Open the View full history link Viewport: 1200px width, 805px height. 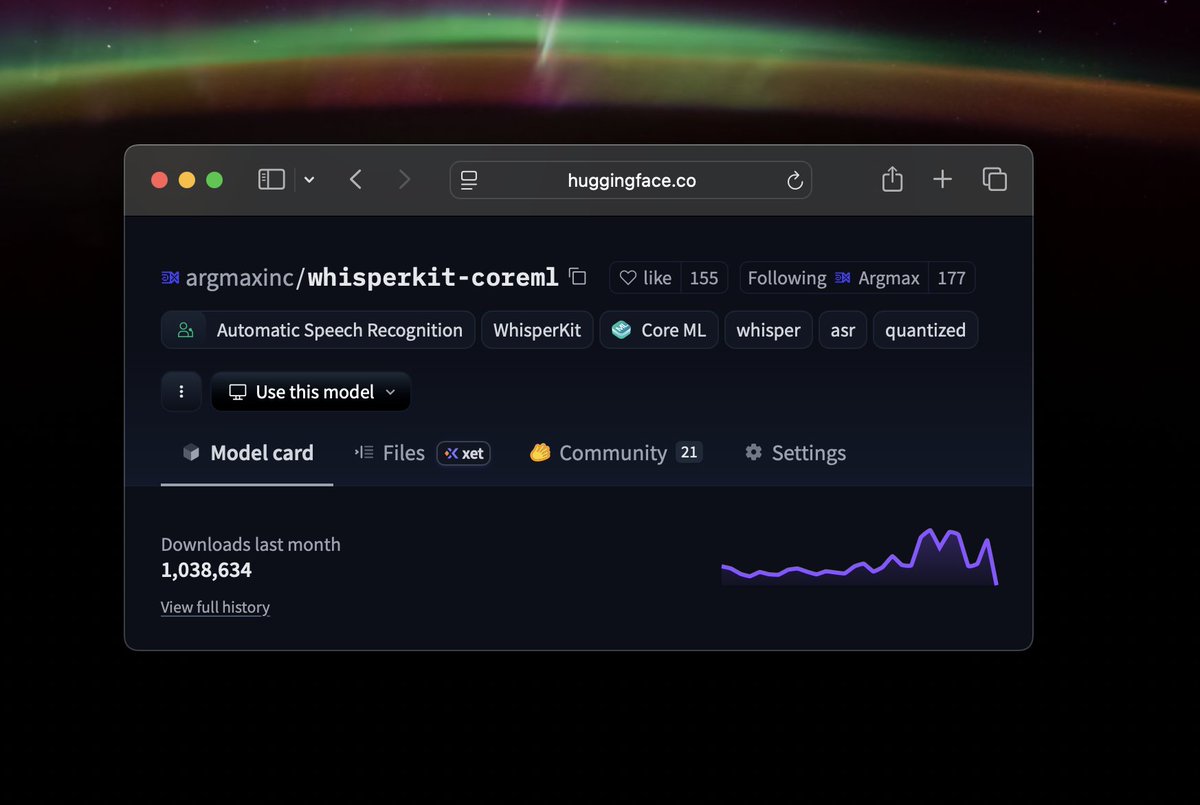215,607
